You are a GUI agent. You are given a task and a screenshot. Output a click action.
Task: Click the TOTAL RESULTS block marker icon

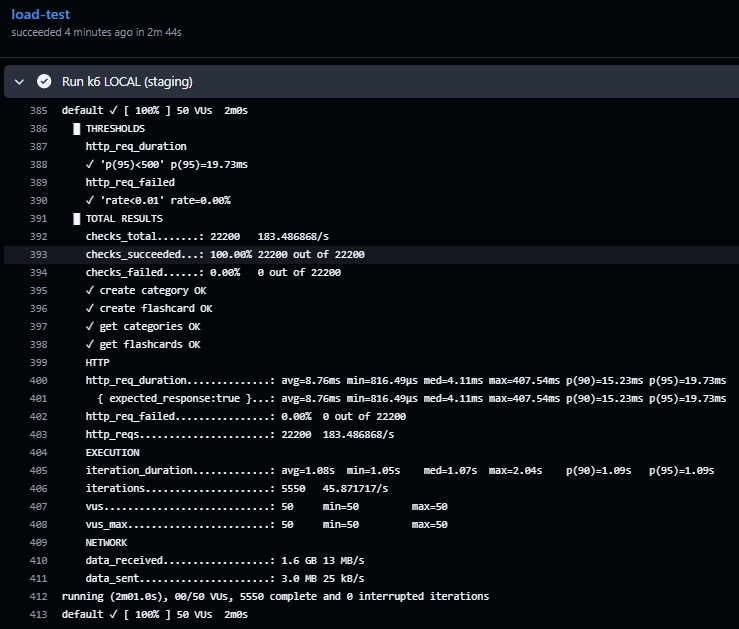coord(77,219)
